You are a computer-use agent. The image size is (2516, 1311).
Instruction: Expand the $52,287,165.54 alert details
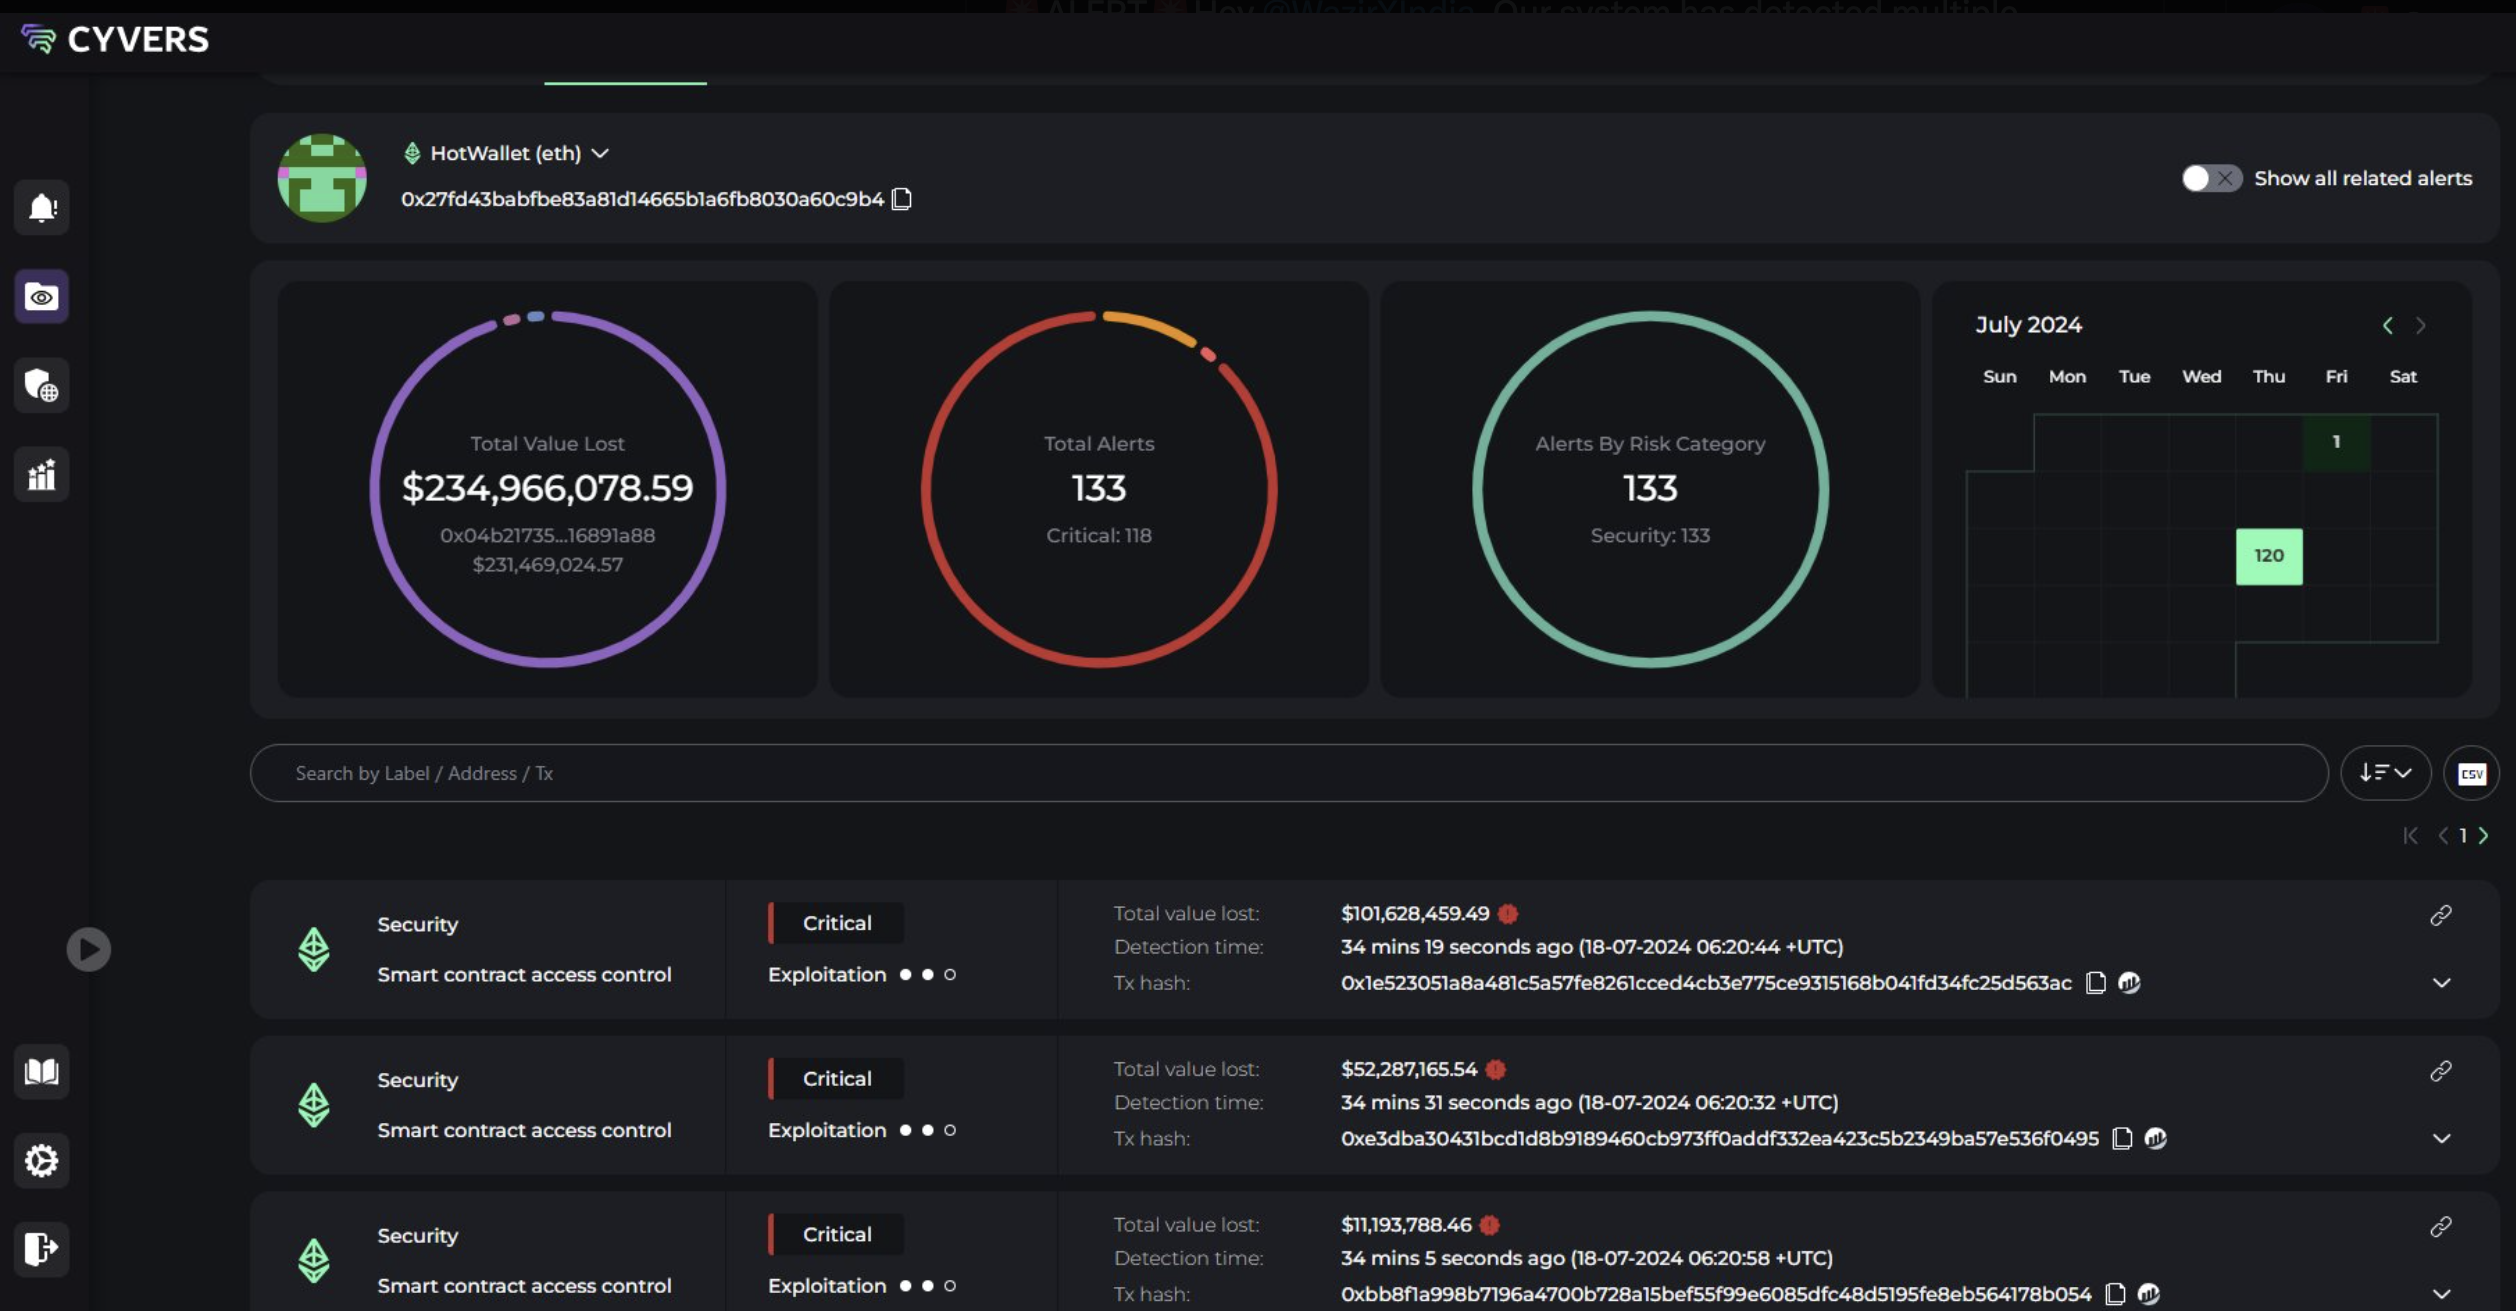[x=2441, y=1139]
